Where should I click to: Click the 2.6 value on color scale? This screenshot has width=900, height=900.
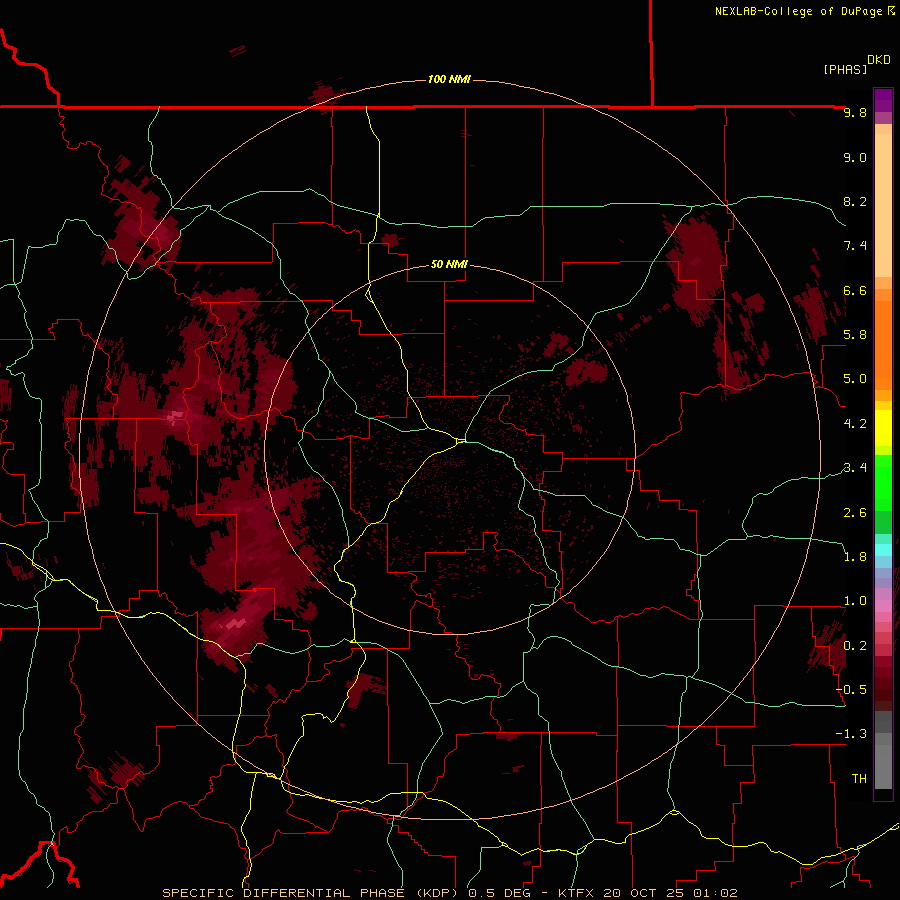point(855,512)
